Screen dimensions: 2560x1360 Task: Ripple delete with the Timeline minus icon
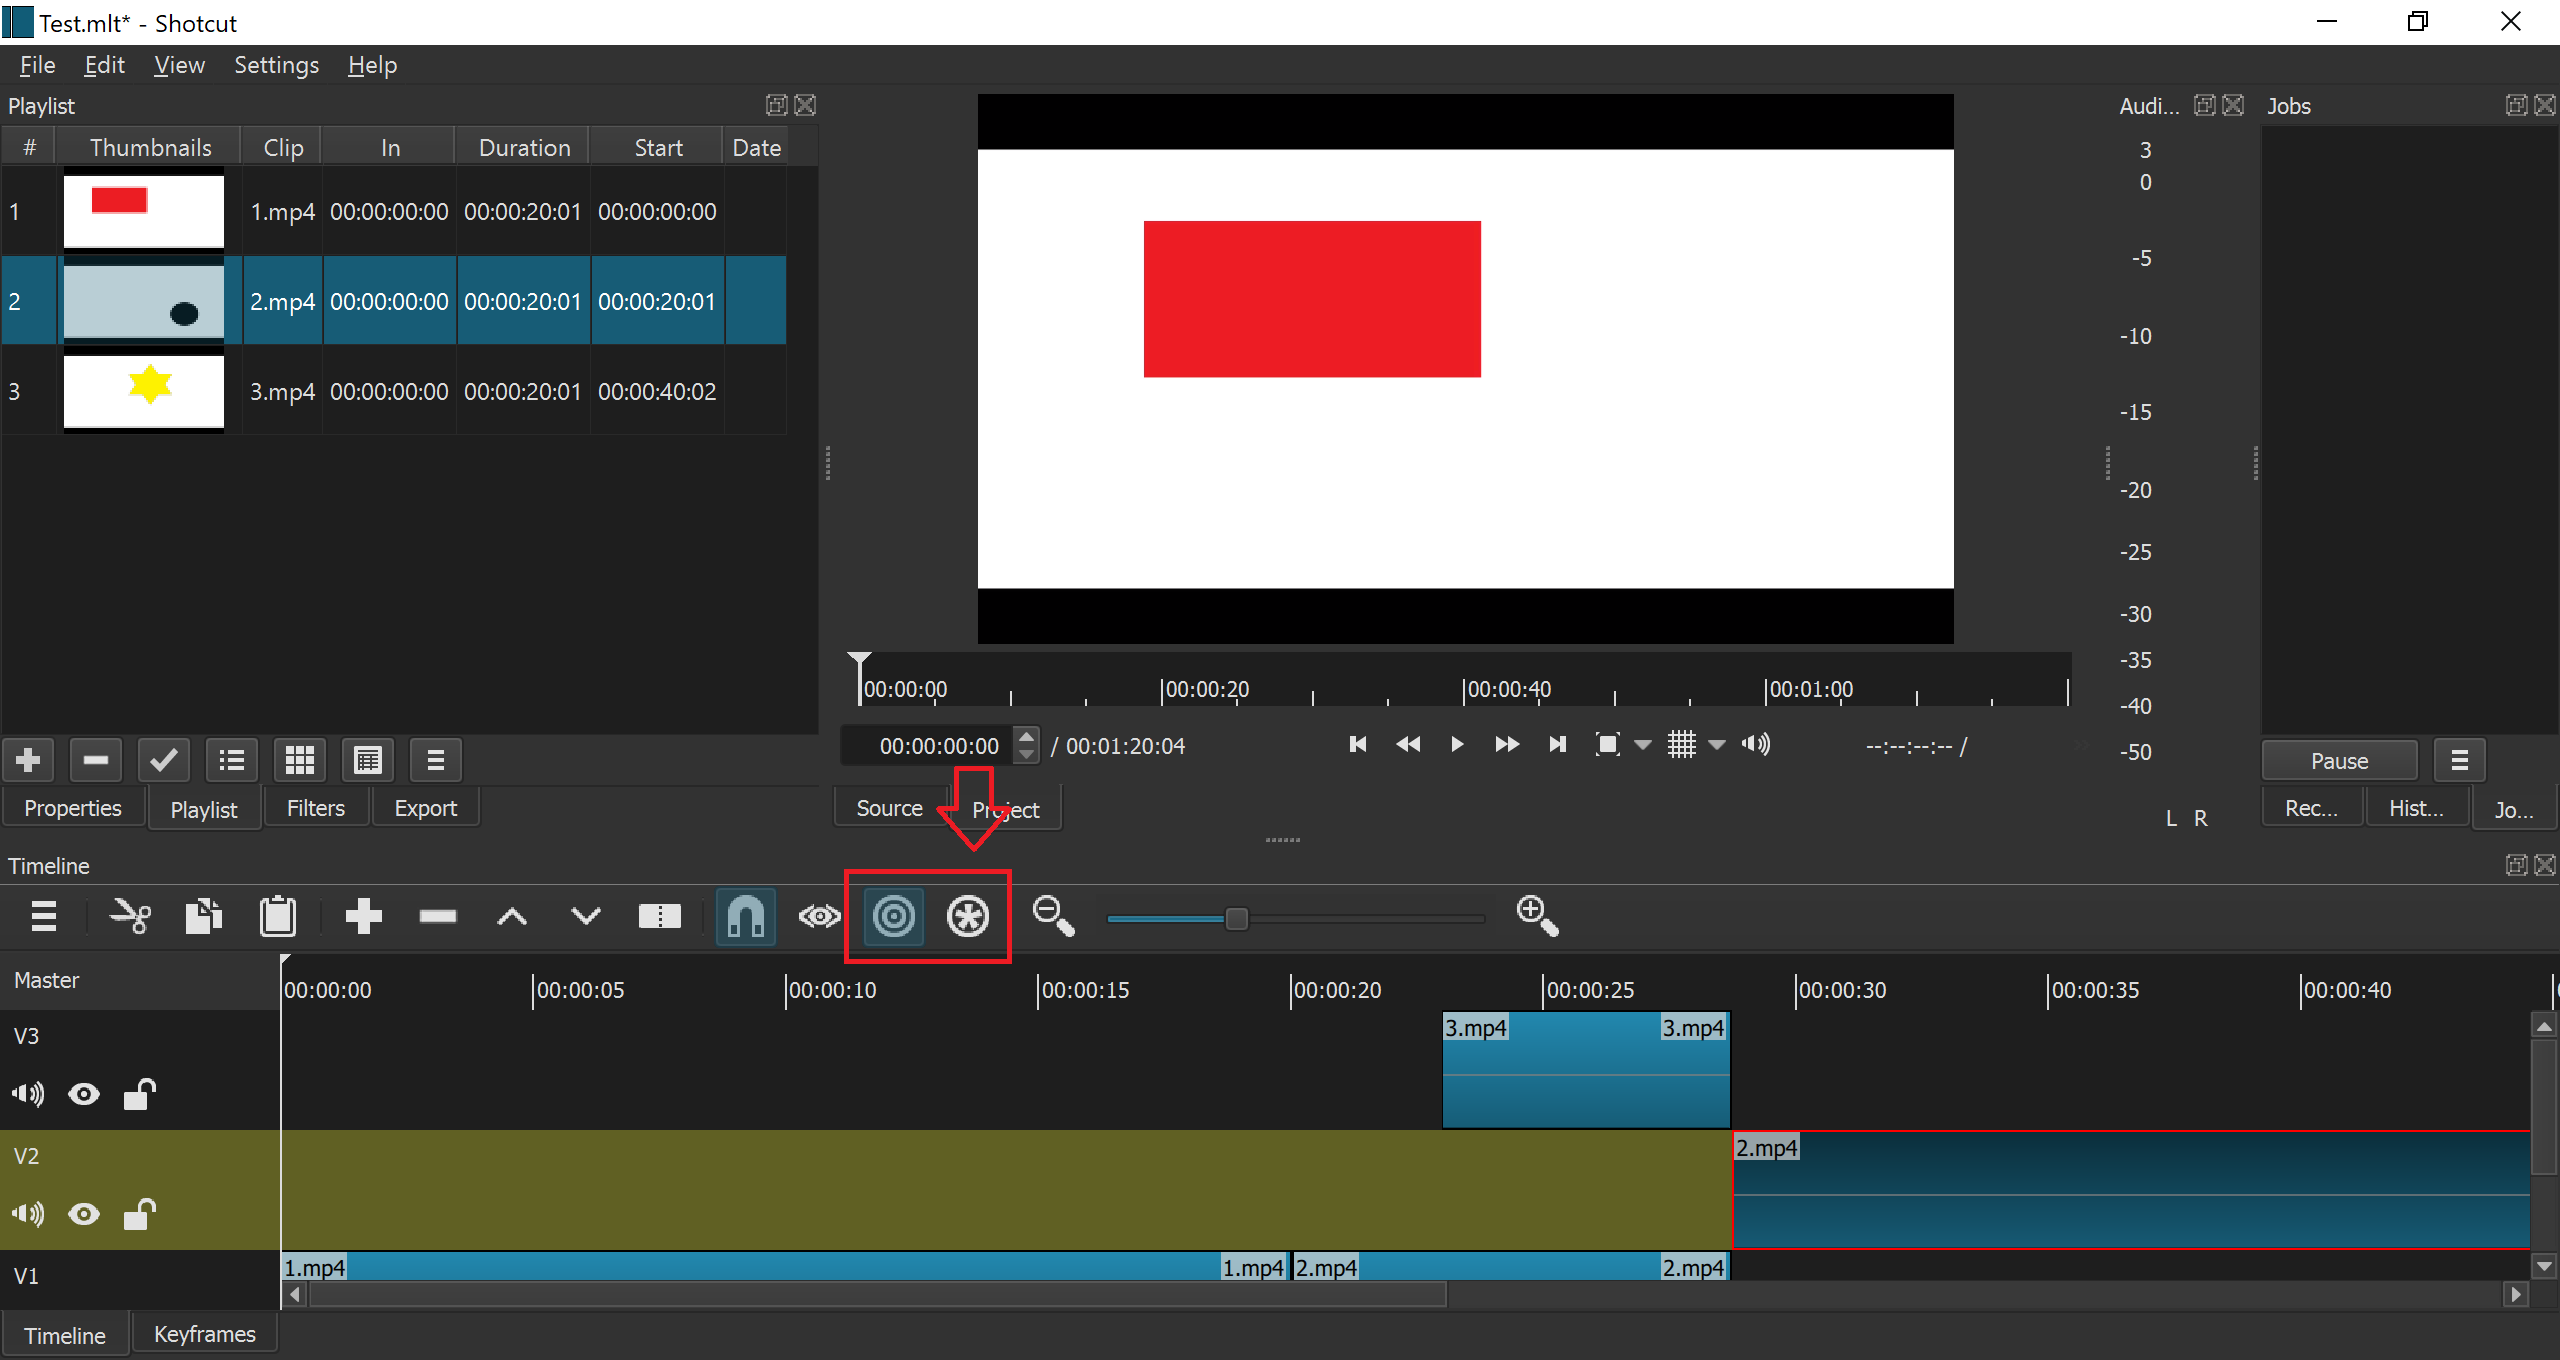tap(437, 916)
